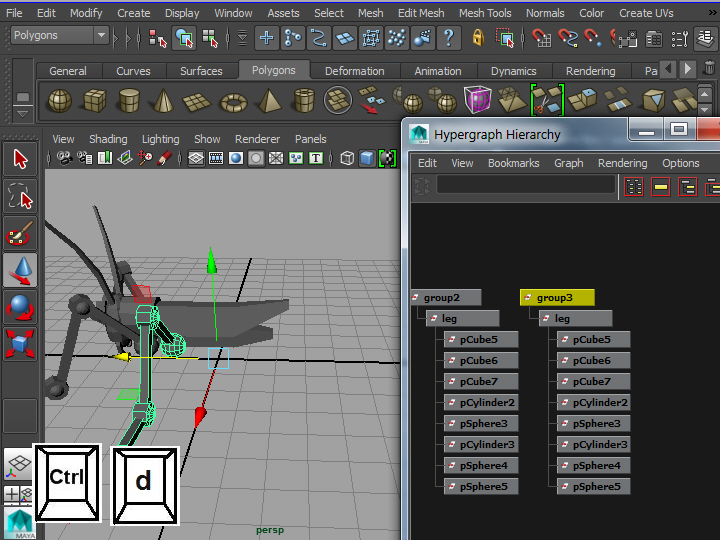The width and height of the screenshot is (720, 540).
Task: Create a polygon sphere from shelf
Action: (x=60, y=101)
